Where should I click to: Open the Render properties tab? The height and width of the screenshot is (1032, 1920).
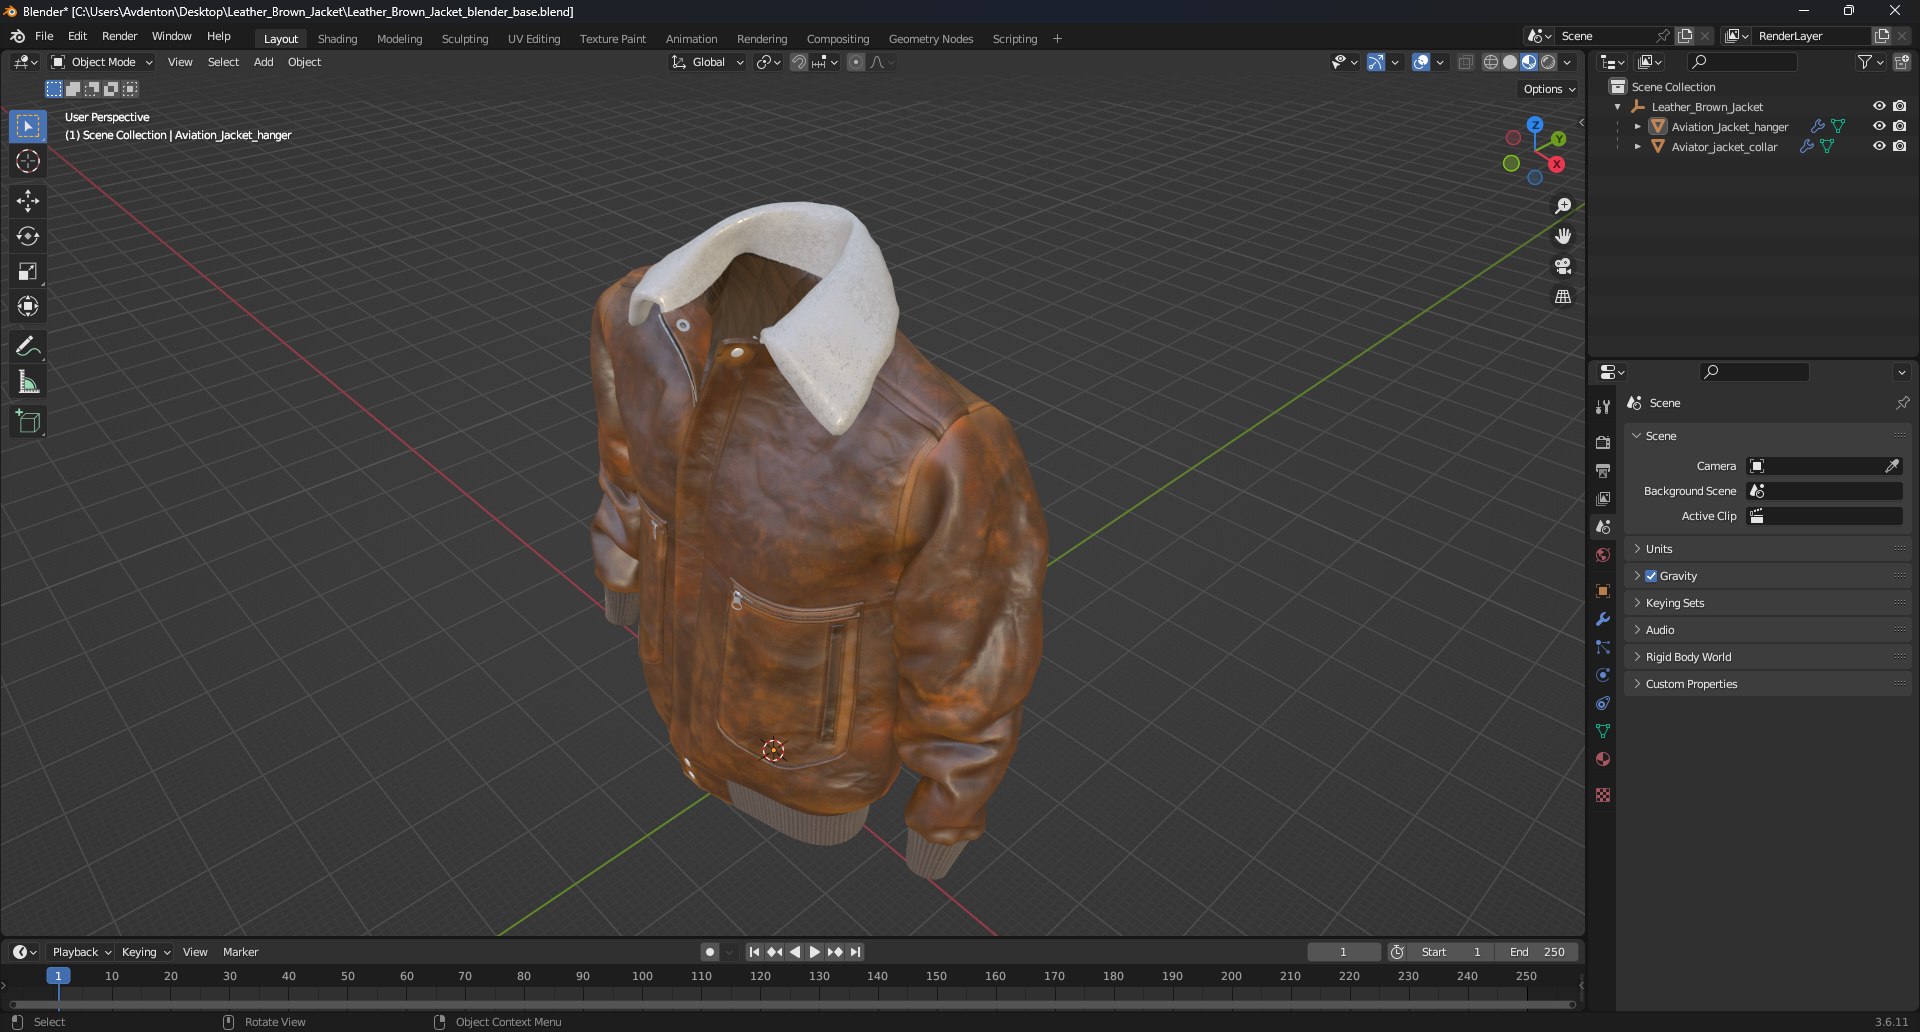point(1603,442)
